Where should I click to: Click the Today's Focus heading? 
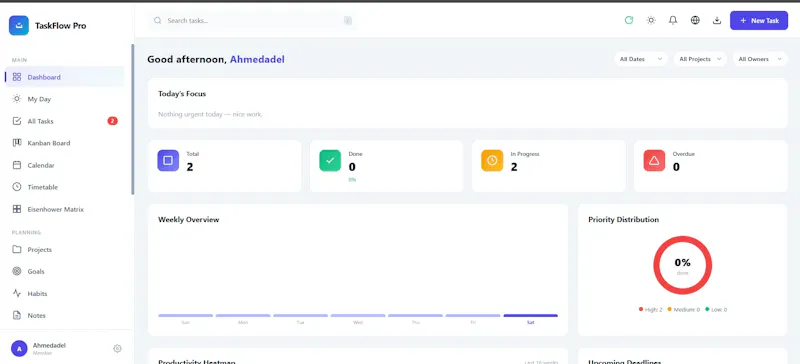(182, 94)
